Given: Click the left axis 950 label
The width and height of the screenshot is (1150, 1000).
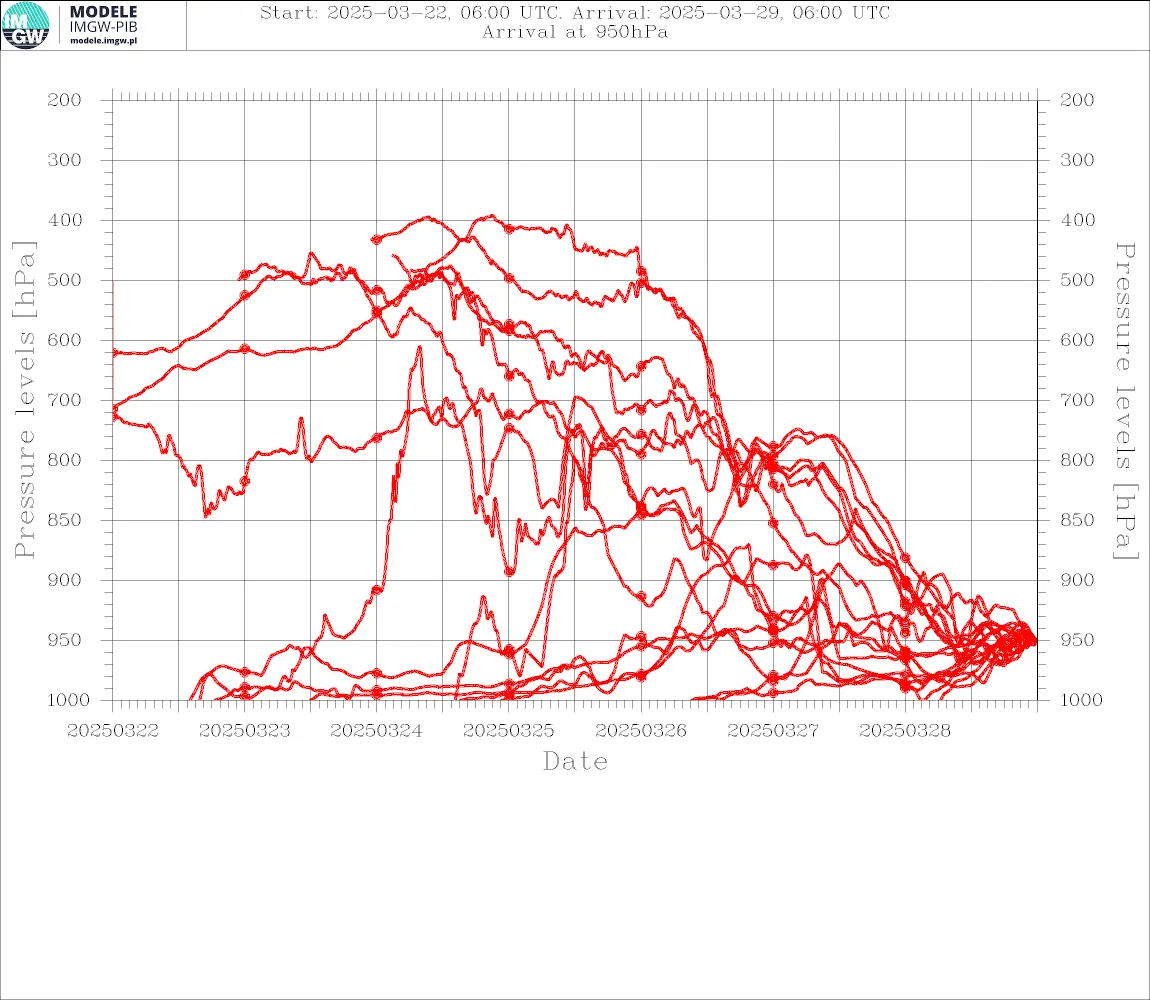Looking at the screenshot, I should click(65, 640).
